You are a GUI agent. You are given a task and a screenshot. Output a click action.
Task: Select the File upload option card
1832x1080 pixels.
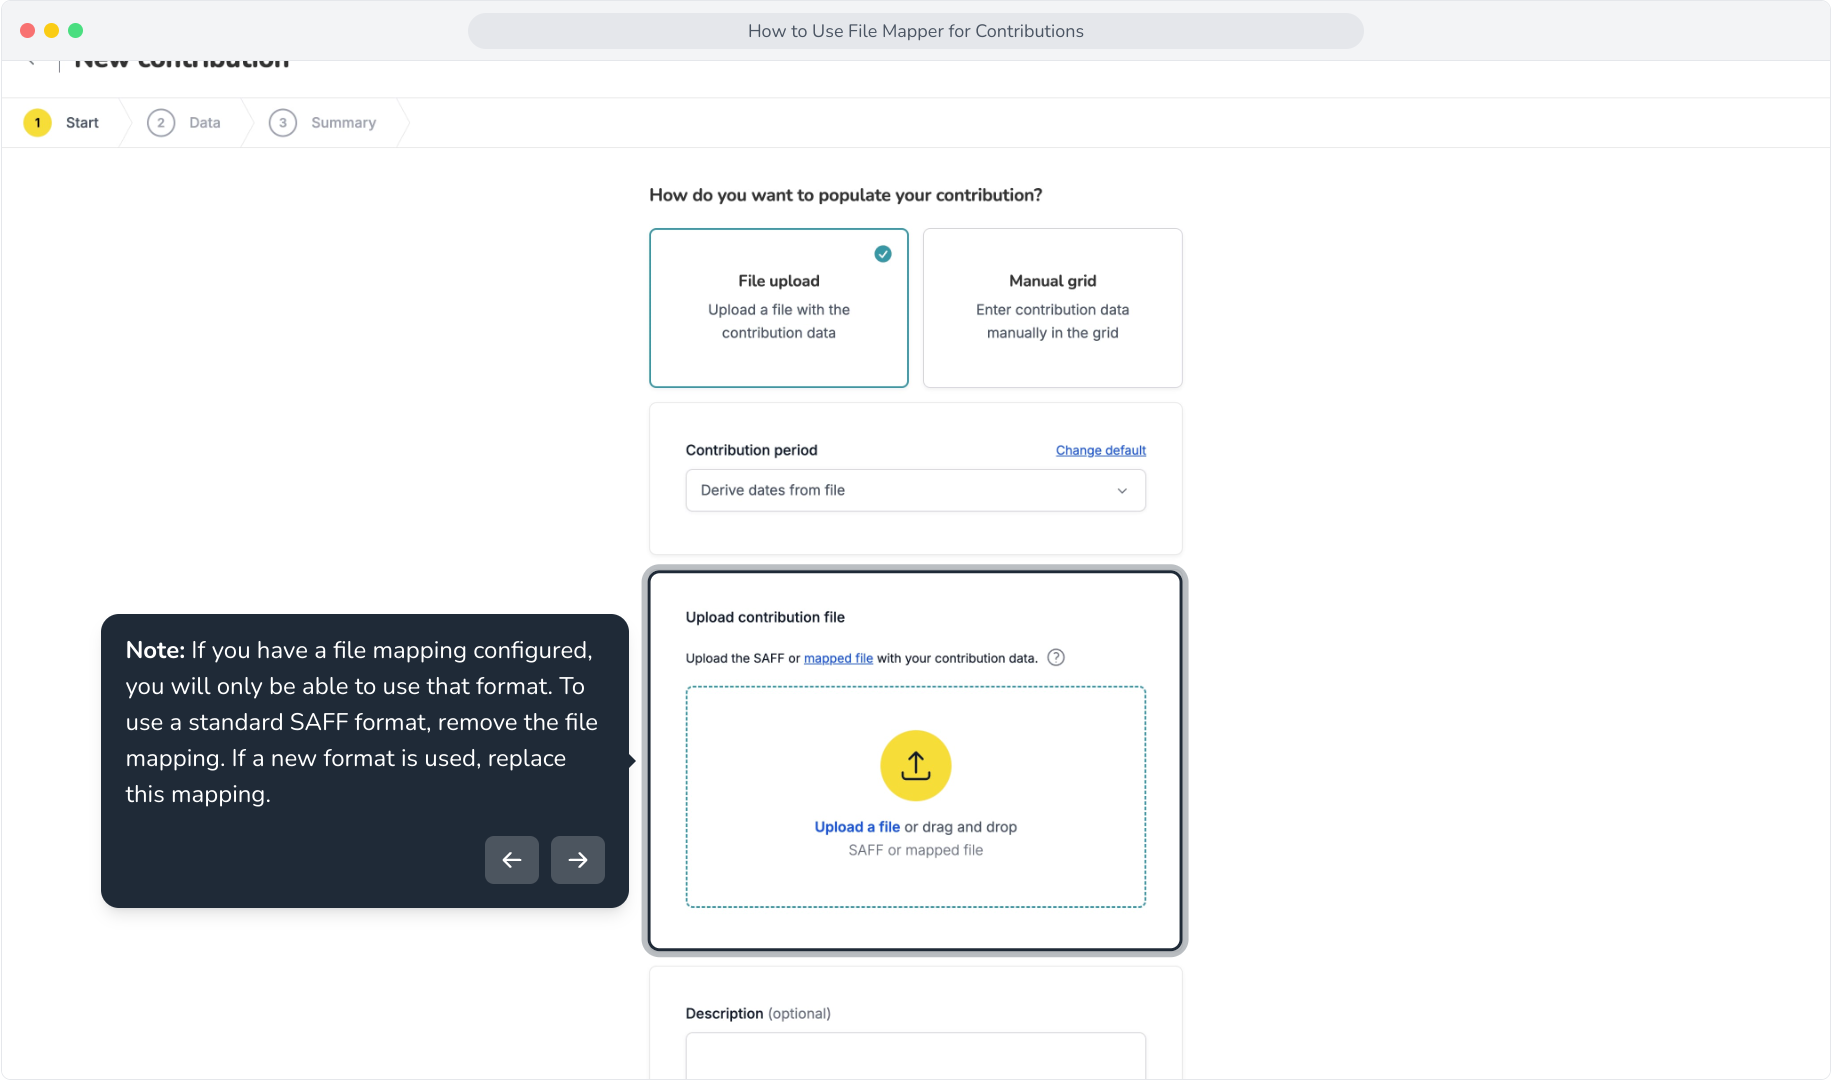coord(779,308)
